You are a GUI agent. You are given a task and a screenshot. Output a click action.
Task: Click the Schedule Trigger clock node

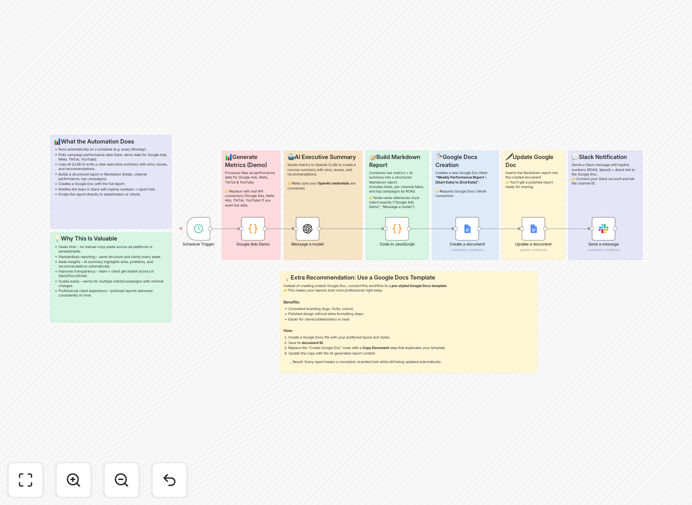click(199, 229)
